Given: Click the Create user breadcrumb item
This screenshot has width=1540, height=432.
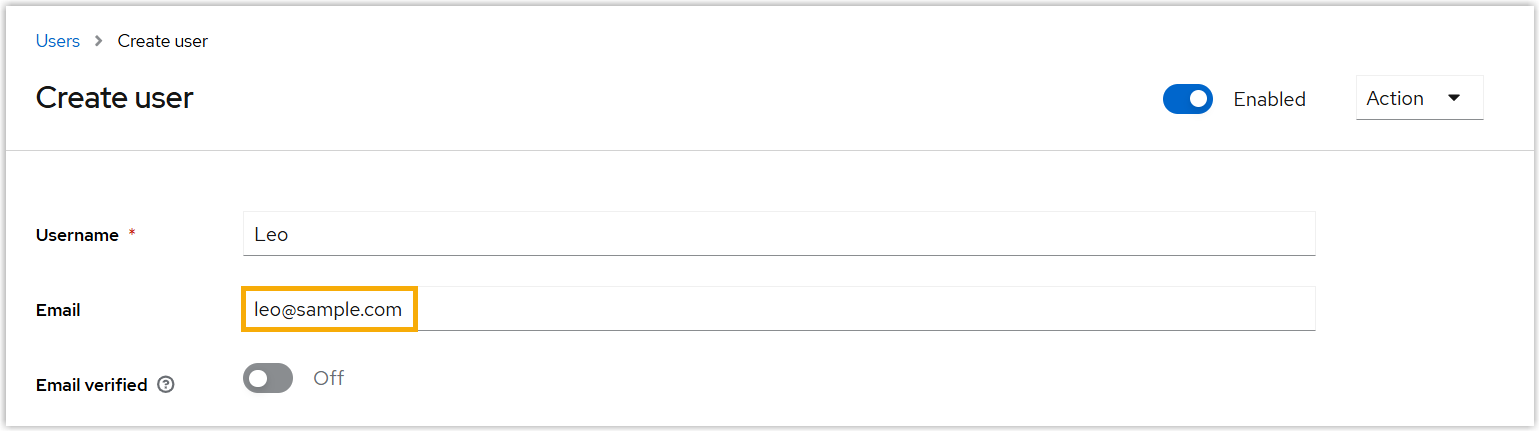Looking at the screenshot, I should (x=162, y=41).
